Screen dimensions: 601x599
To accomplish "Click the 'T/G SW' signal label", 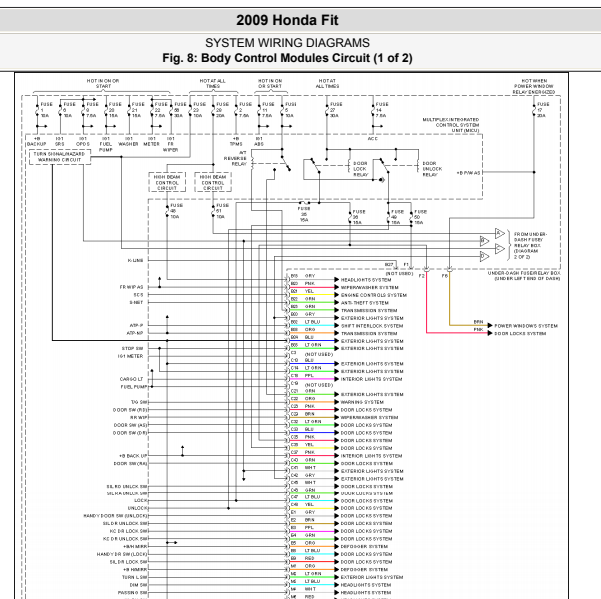I will pos(139,402).
